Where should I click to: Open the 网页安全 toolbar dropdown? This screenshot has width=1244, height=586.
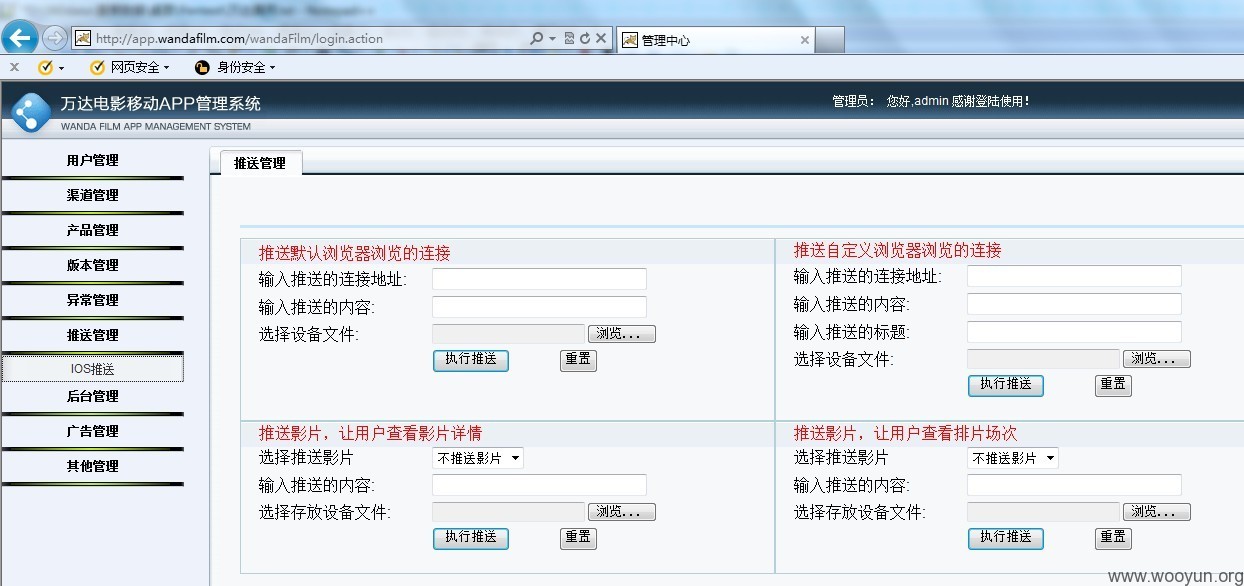coord(130,67)
